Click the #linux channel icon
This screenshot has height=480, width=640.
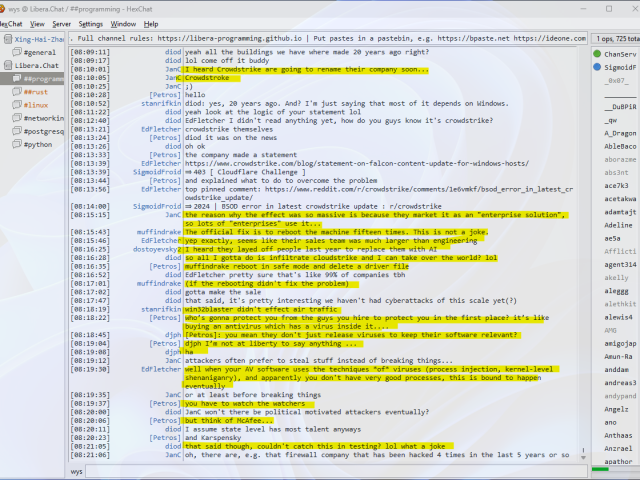pyautogui.click(x=17, y=104)
